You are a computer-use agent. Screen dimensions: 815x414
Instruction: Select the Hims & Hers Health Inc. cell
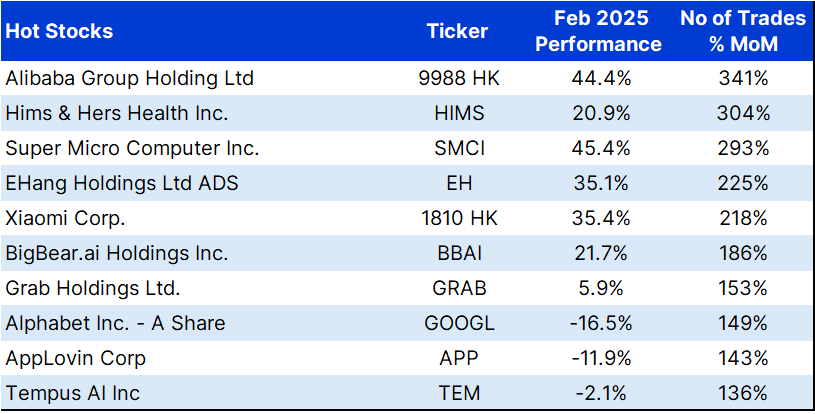point(117,113)
